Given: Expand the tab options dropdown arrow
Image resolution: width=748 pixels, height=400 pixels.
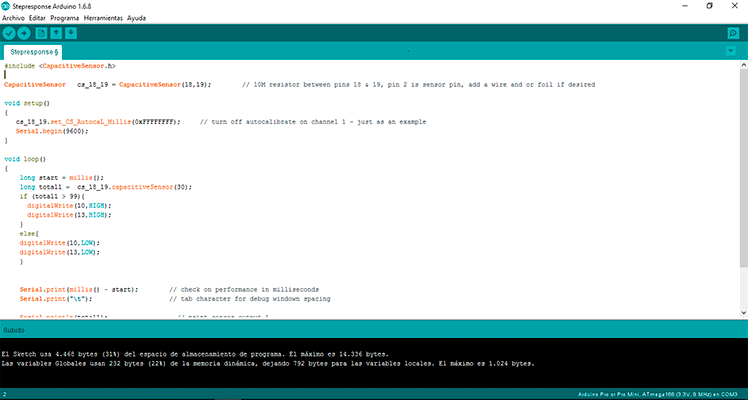Looking at the screenshot, I should click(730, 51).
